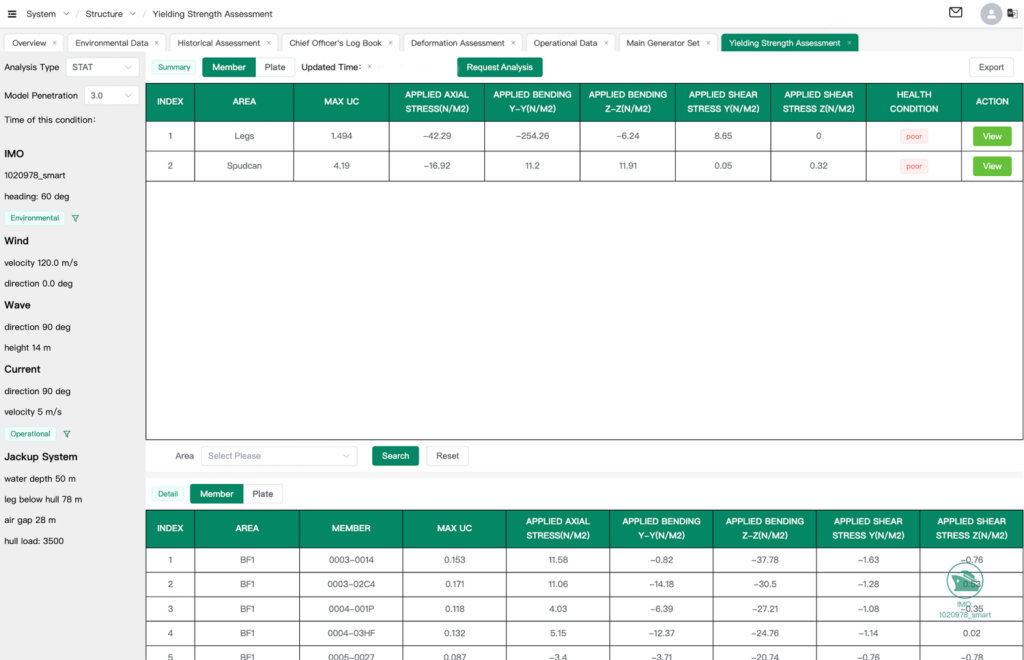Click the Export button
The height and width of the screenshot is (660, 1024).
click(990, 67)
